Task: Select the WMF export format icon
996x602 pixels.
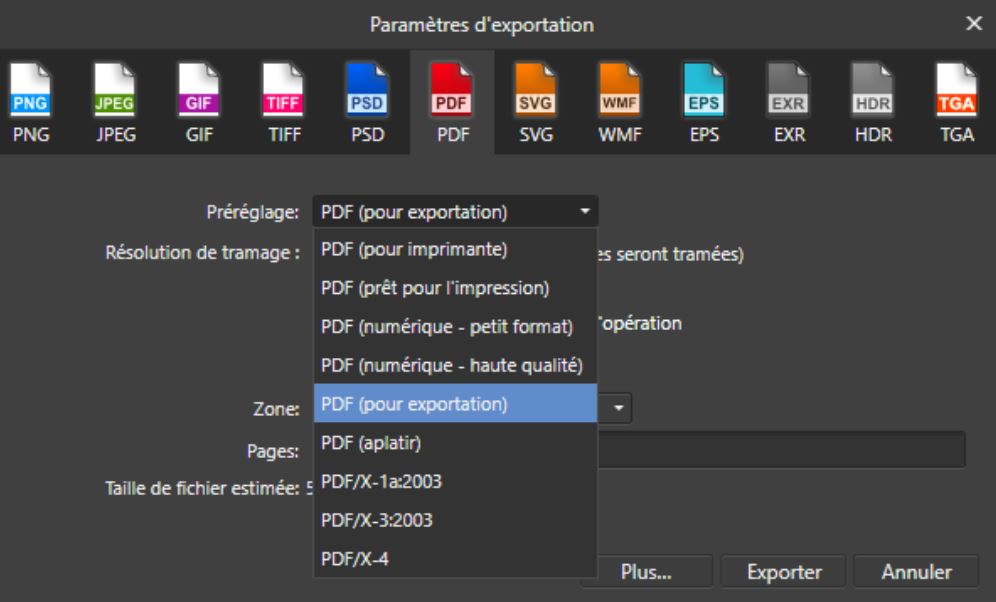Action: pos(620,102)
